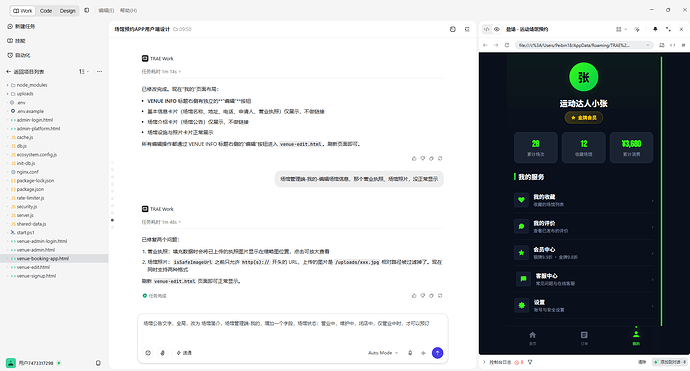
Task: Go back to the project list
Action: [25, 71]
